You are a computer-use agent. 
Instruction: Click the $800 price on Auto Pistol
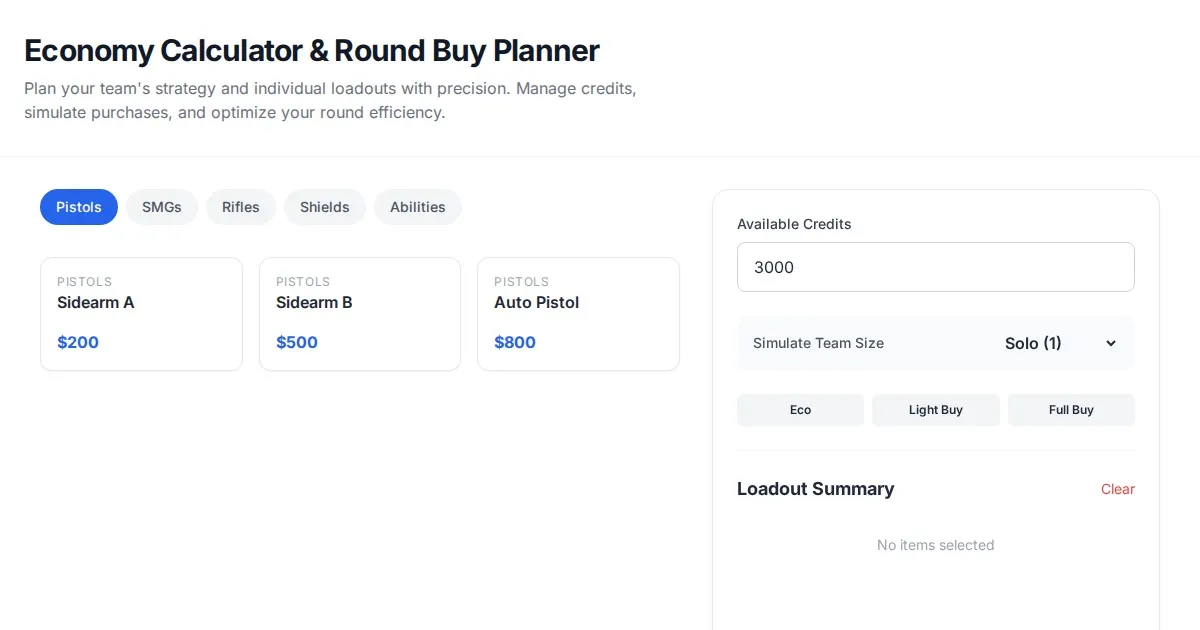[x=515, y=342]
